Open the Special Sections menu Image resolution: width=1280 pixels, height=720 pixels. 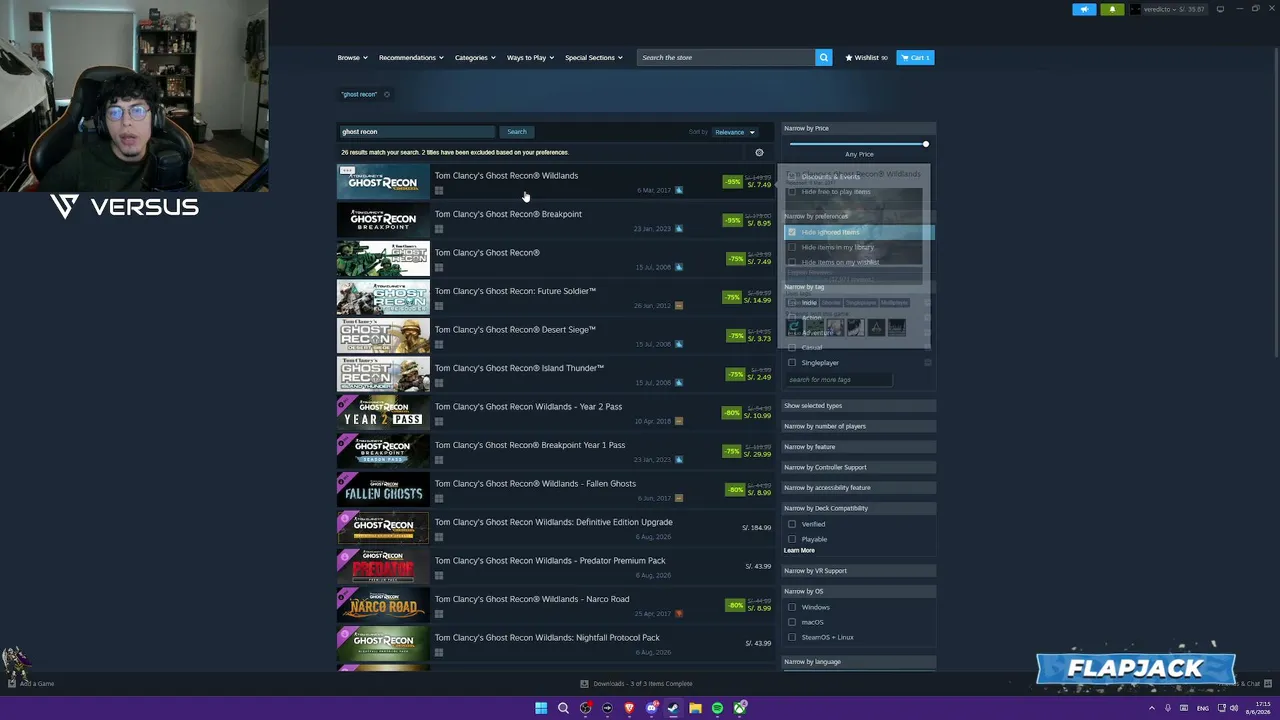pyautogui.click(x=594, y=57)
